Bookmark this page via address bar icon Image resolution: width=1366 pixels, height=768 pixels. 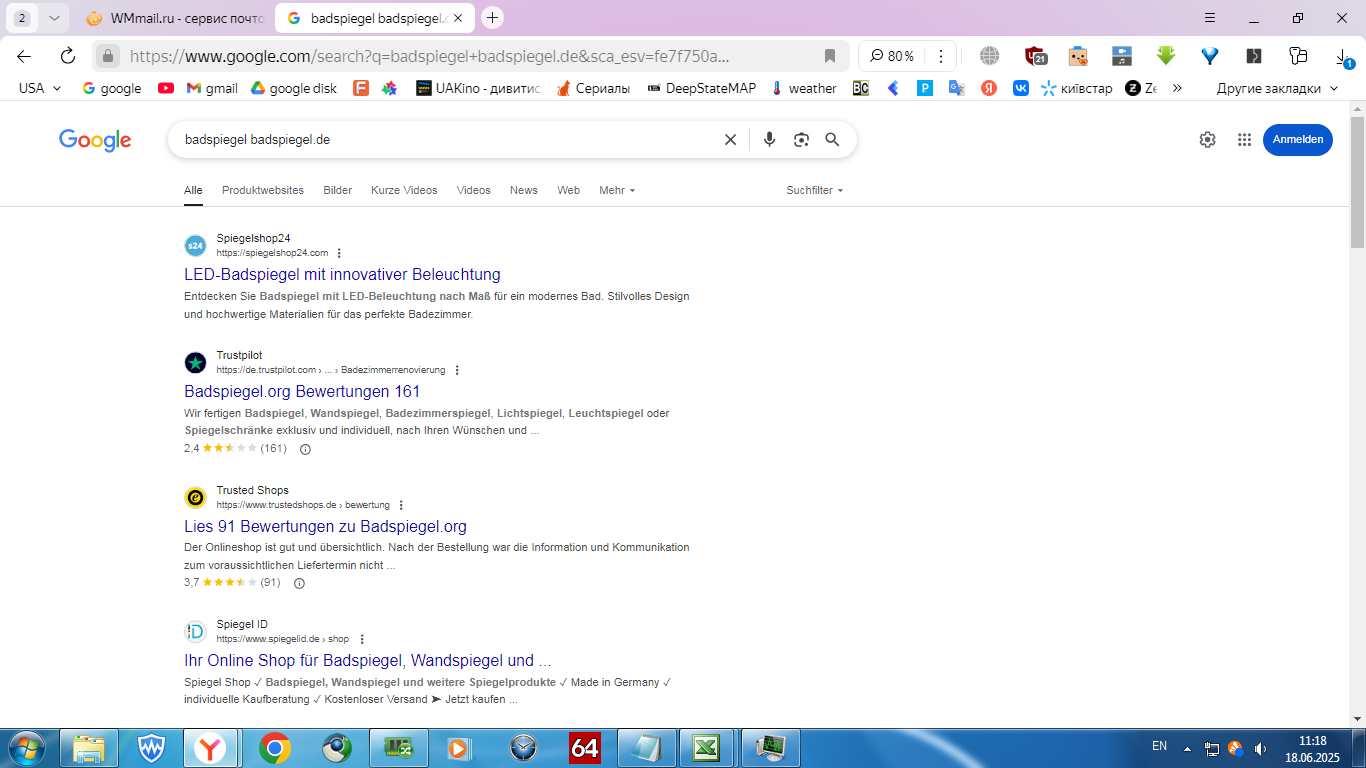click(830, 56)
